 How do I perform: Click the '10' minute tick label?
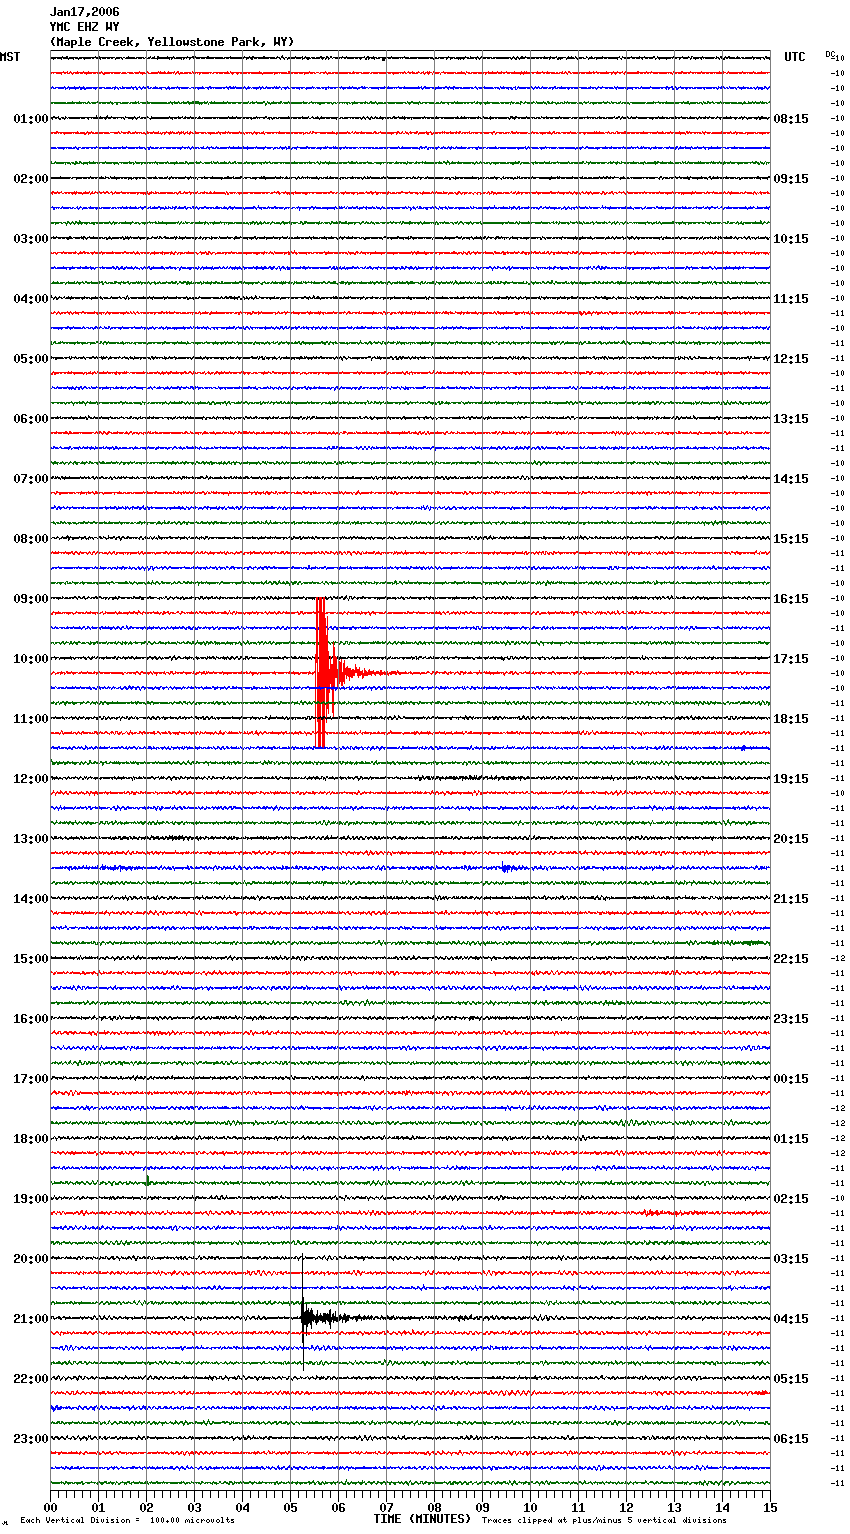(x=530, y=1508)
